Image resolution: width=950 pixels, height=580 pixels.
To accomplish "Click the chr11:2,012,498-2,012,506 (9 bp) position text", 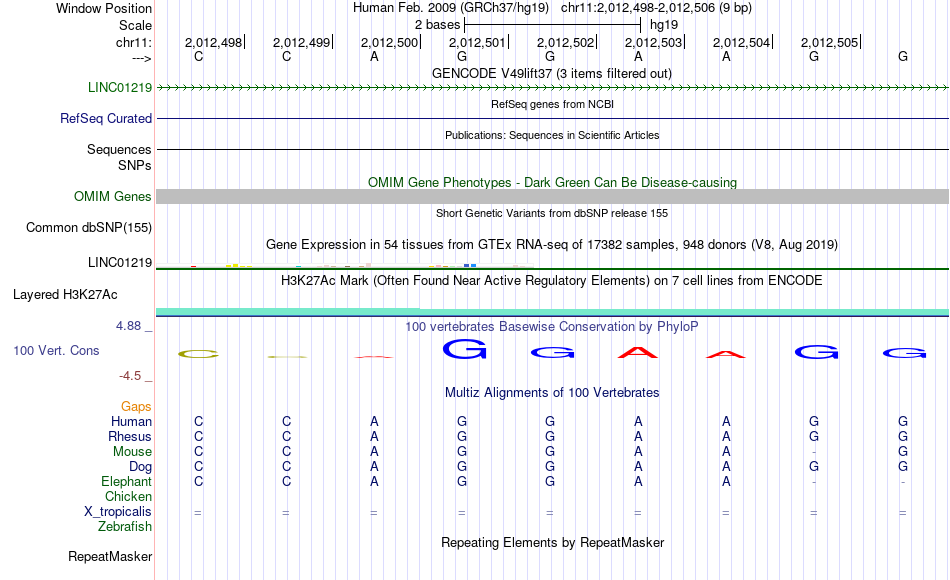I will 656,8.
